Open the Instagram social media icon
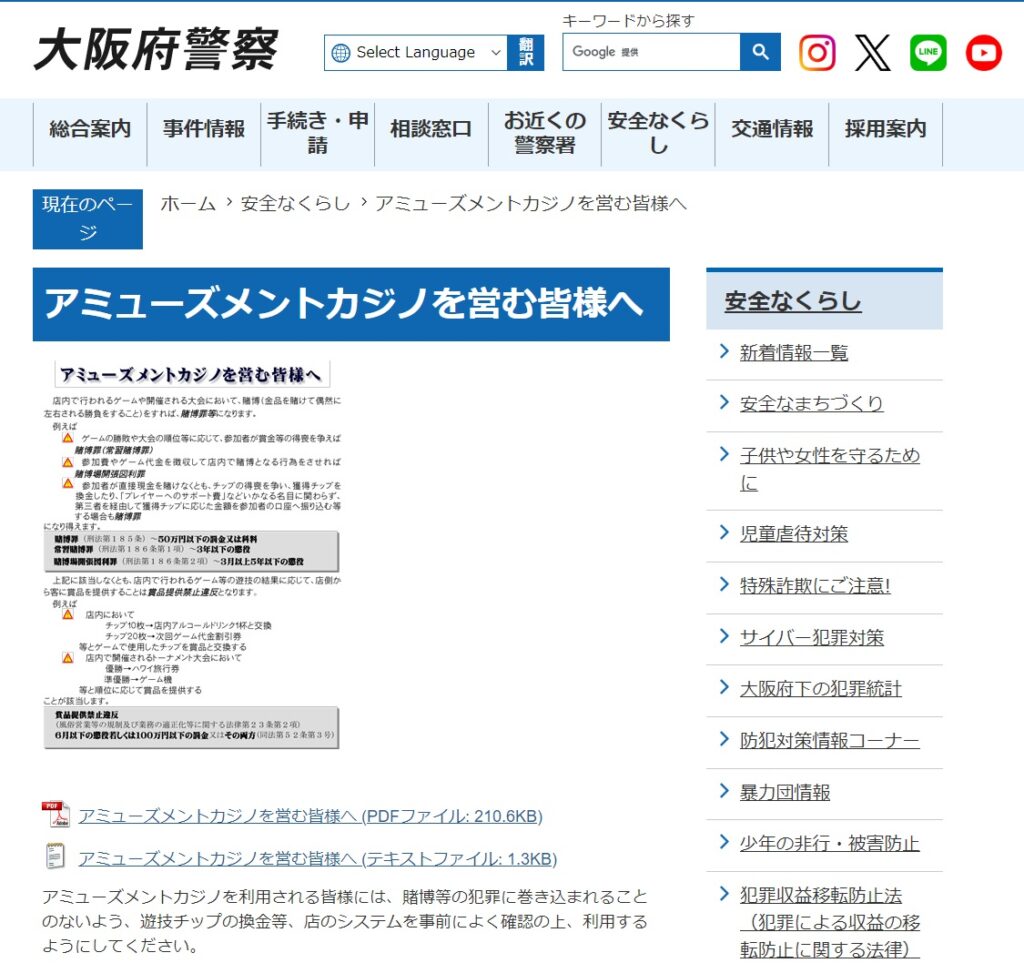1024x963 pixels. point(817,52)
